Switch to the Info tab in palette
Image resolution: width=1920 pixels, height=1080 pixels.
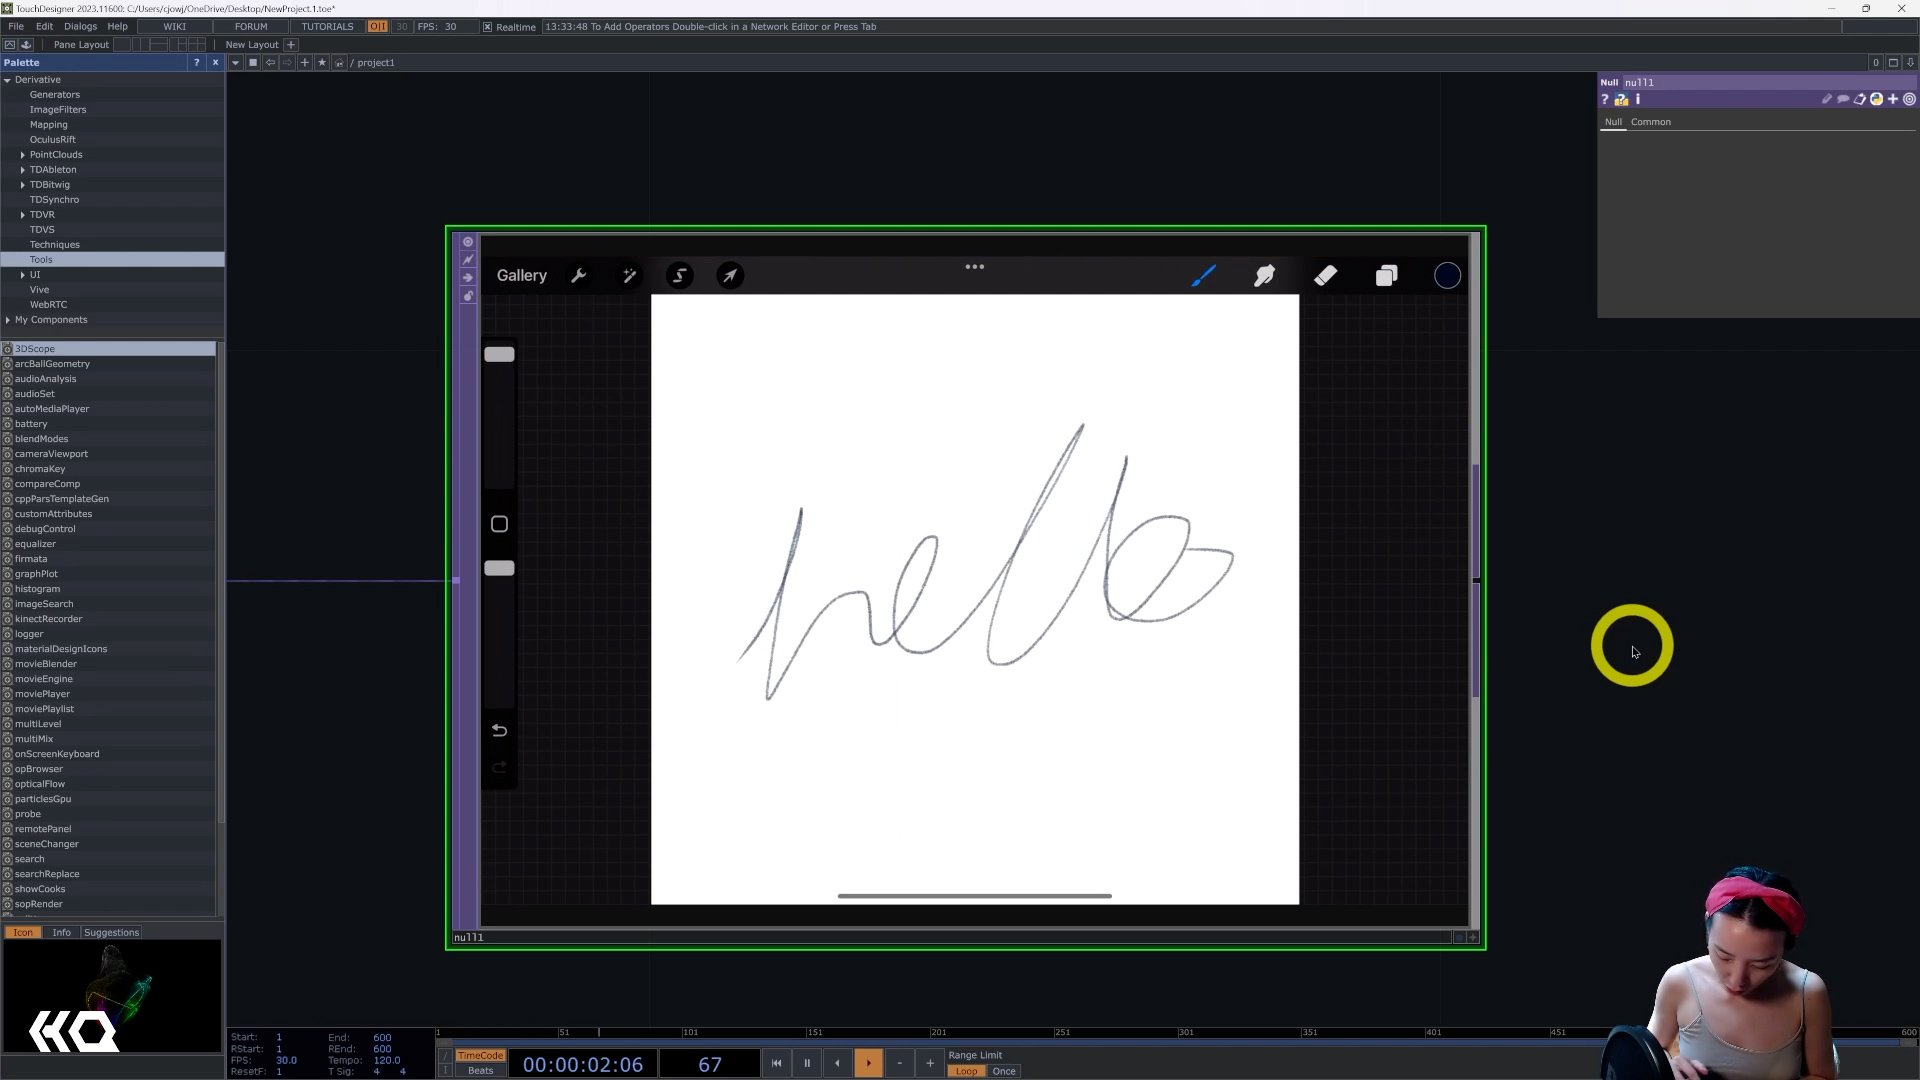tap(61, 933)
